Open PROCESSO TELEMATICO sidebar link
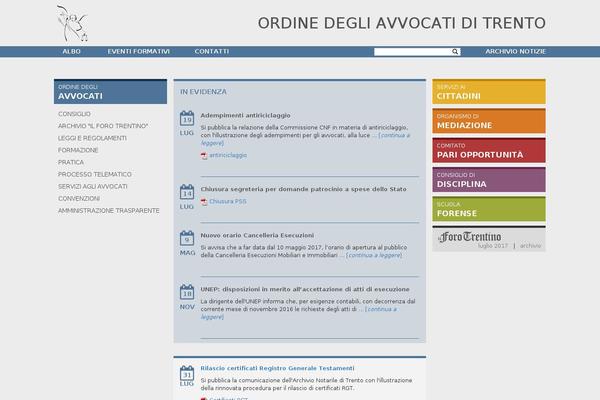This screenshot has height=400, width=600. 95,174
